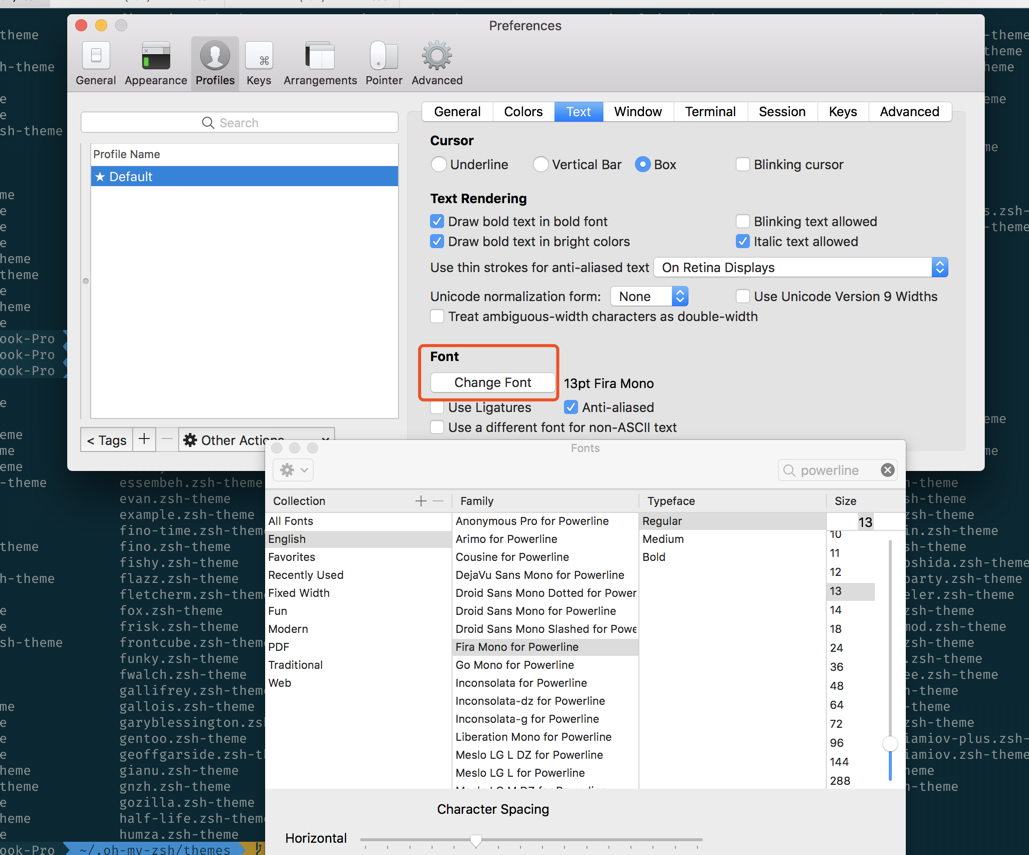This screenshot has height=855, width=1029.
Task: Click the minus button to remove profile
Action: click(x=167, y=440)
